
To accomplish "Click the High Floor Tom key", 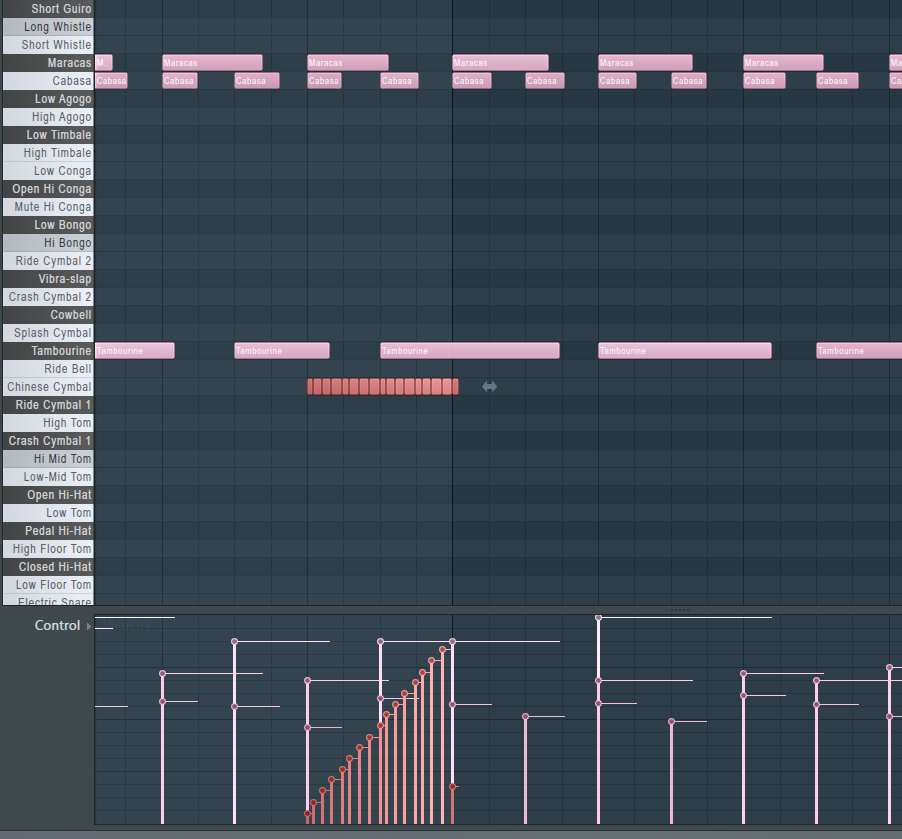I will tap(48, 548).
